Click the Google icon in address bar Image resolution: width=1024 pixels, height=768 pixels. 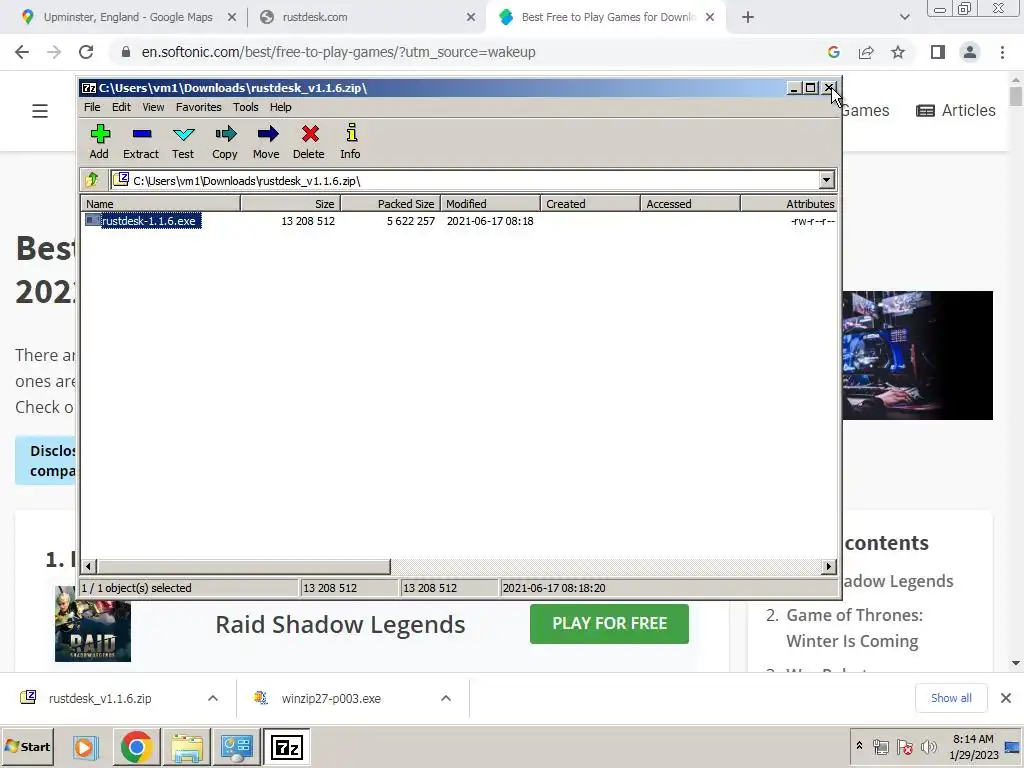click(x=833, y=52)
